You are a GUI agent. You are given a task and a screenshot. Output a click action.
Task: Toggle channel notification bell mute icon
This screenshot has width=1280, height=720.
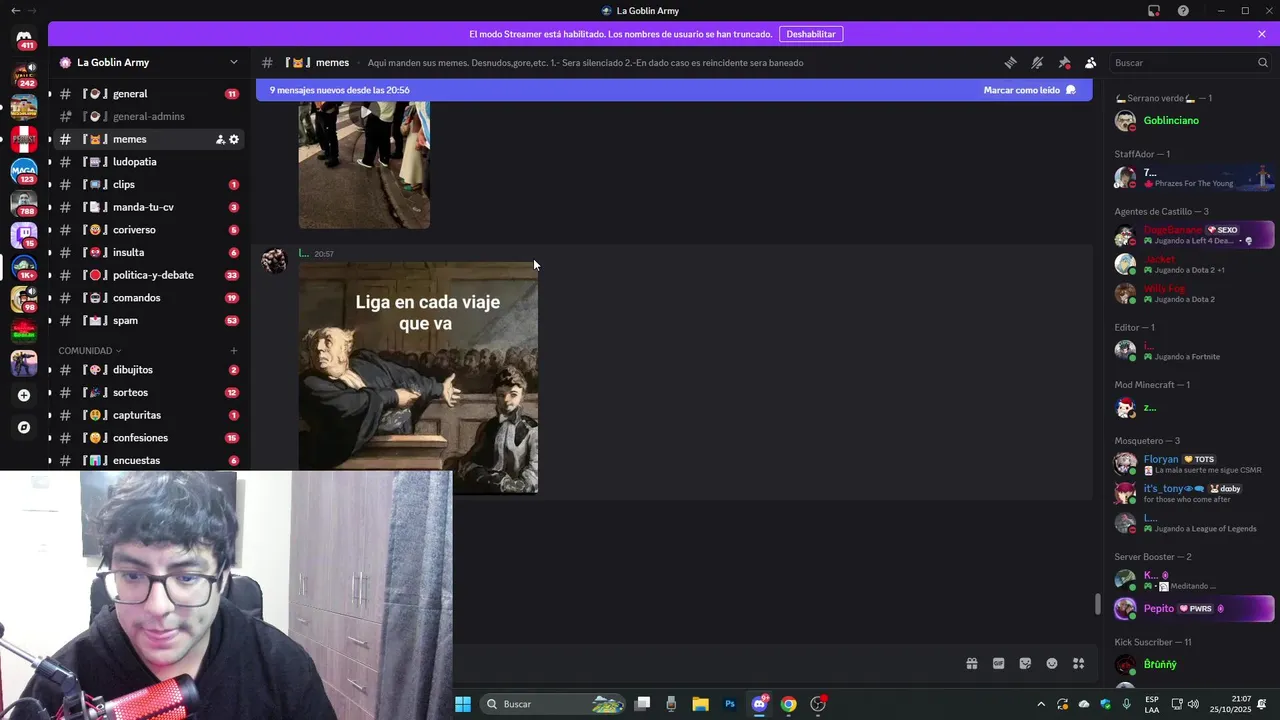[x=1037, y=62]
